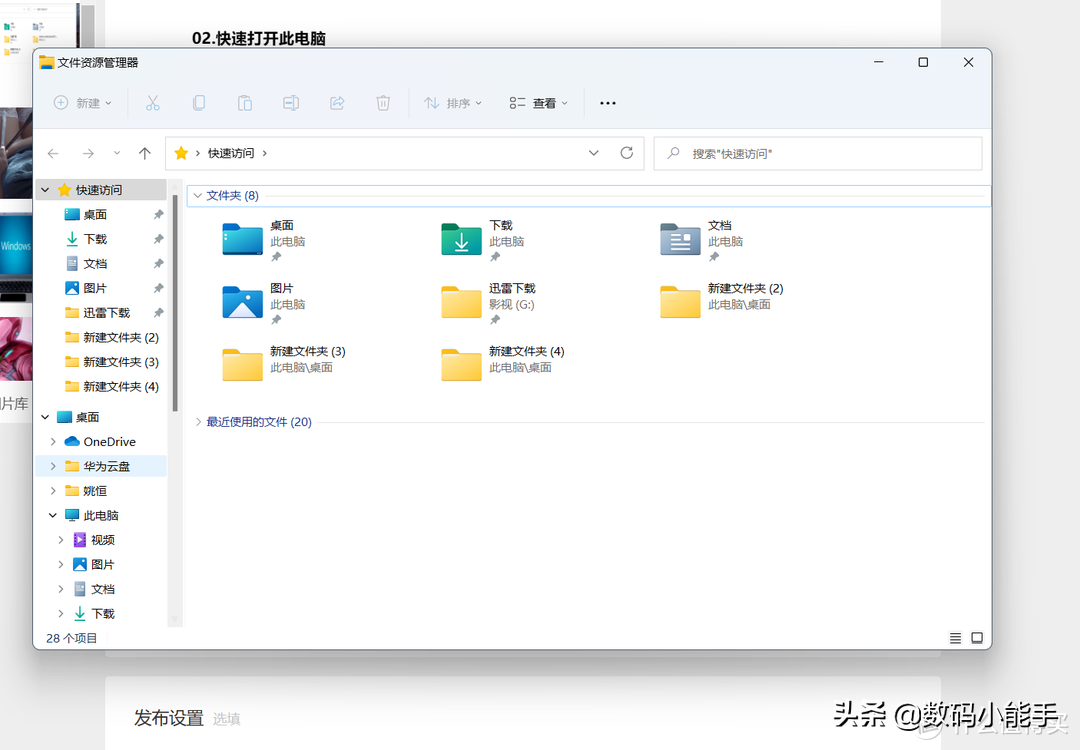This screenshot has width=1080, height=750.
Task: Click the search 快速访问 input field
Action: point(818,154)
